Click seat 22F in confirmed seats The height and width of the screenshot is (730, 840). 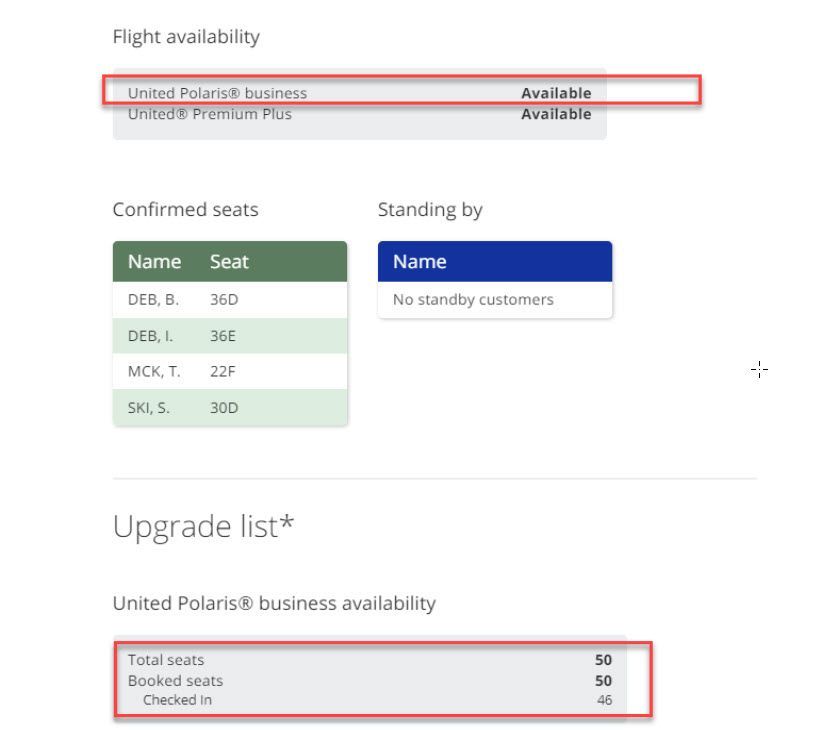coord(223,372)
